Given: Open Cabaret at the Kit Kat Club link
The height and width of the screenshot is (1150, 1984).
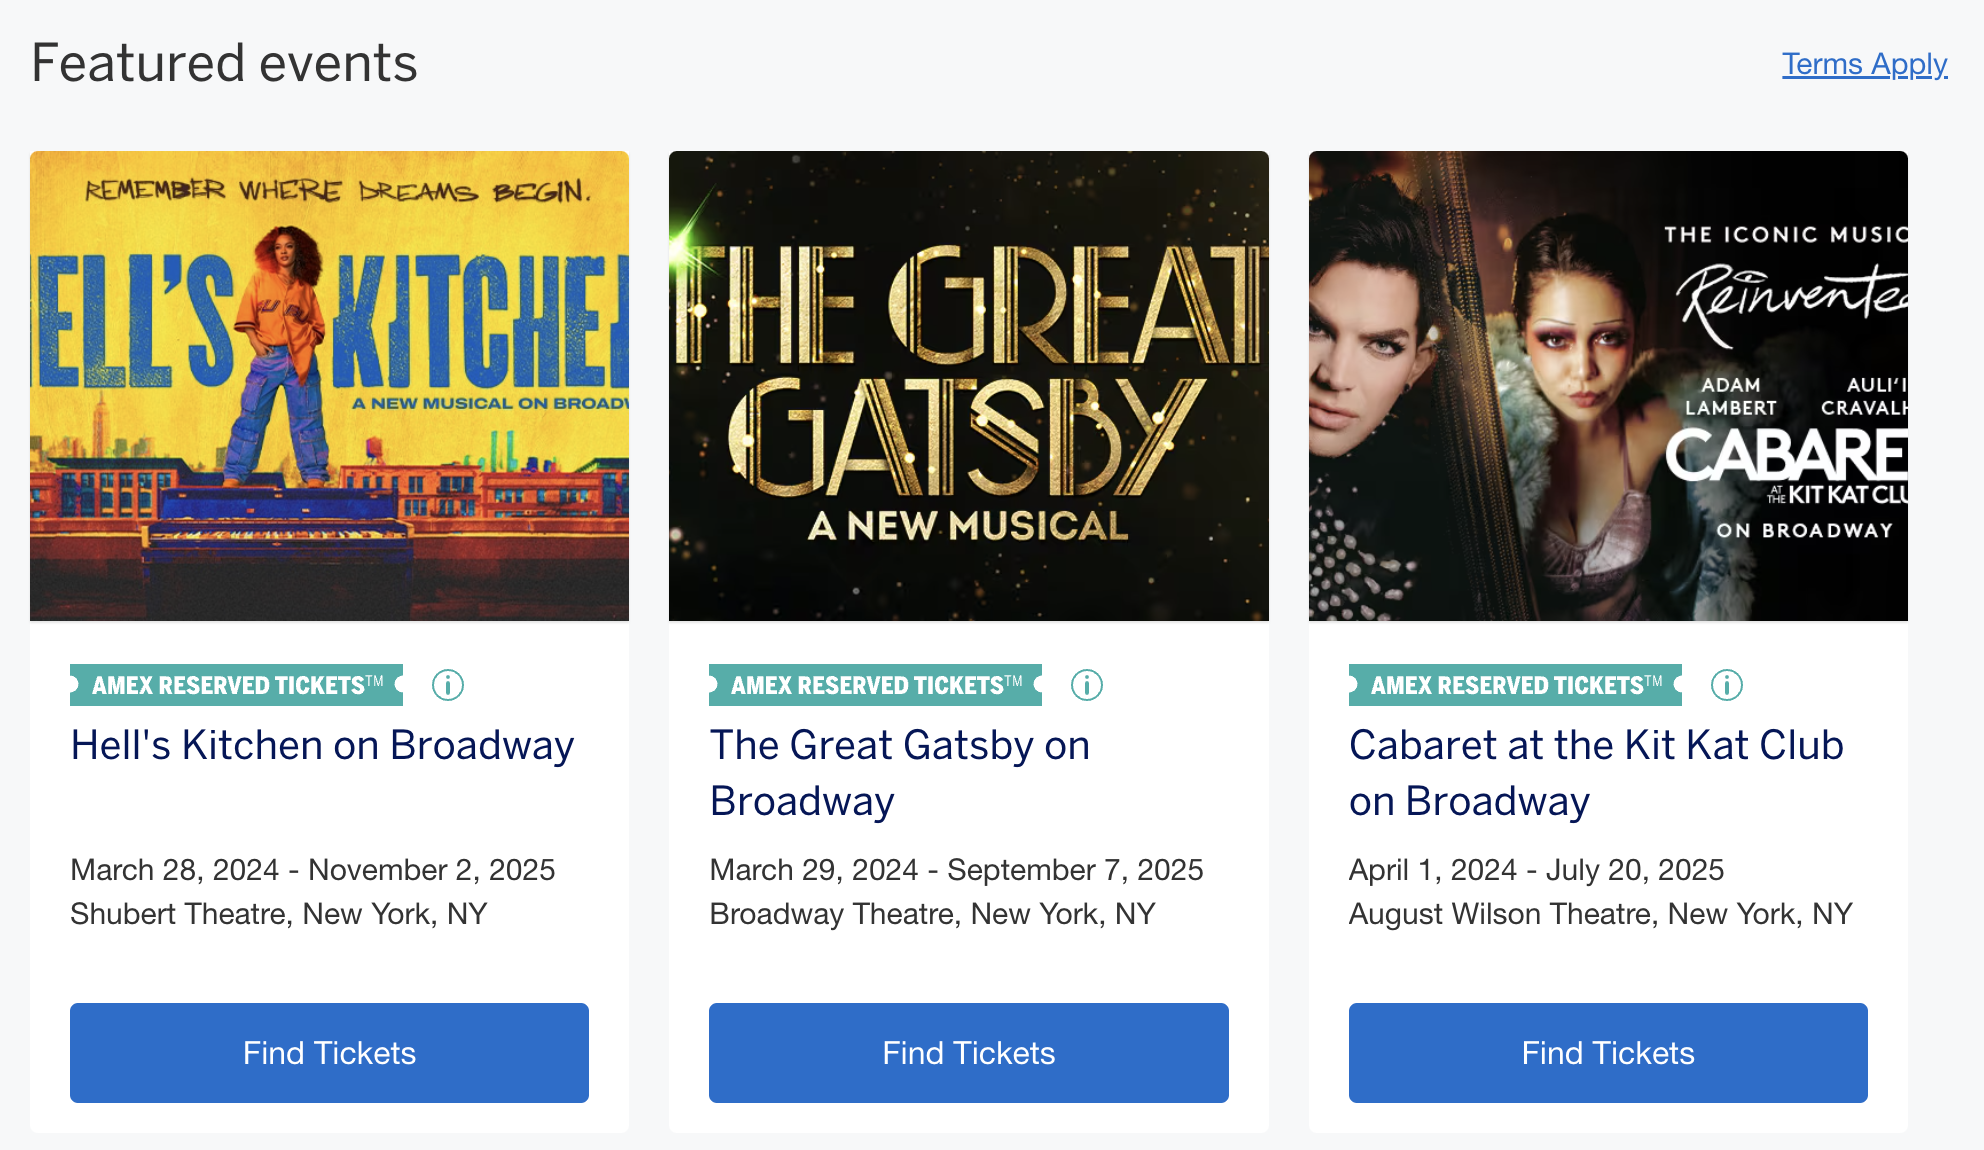Looking at the screenshot, I should coord(1596,772).
